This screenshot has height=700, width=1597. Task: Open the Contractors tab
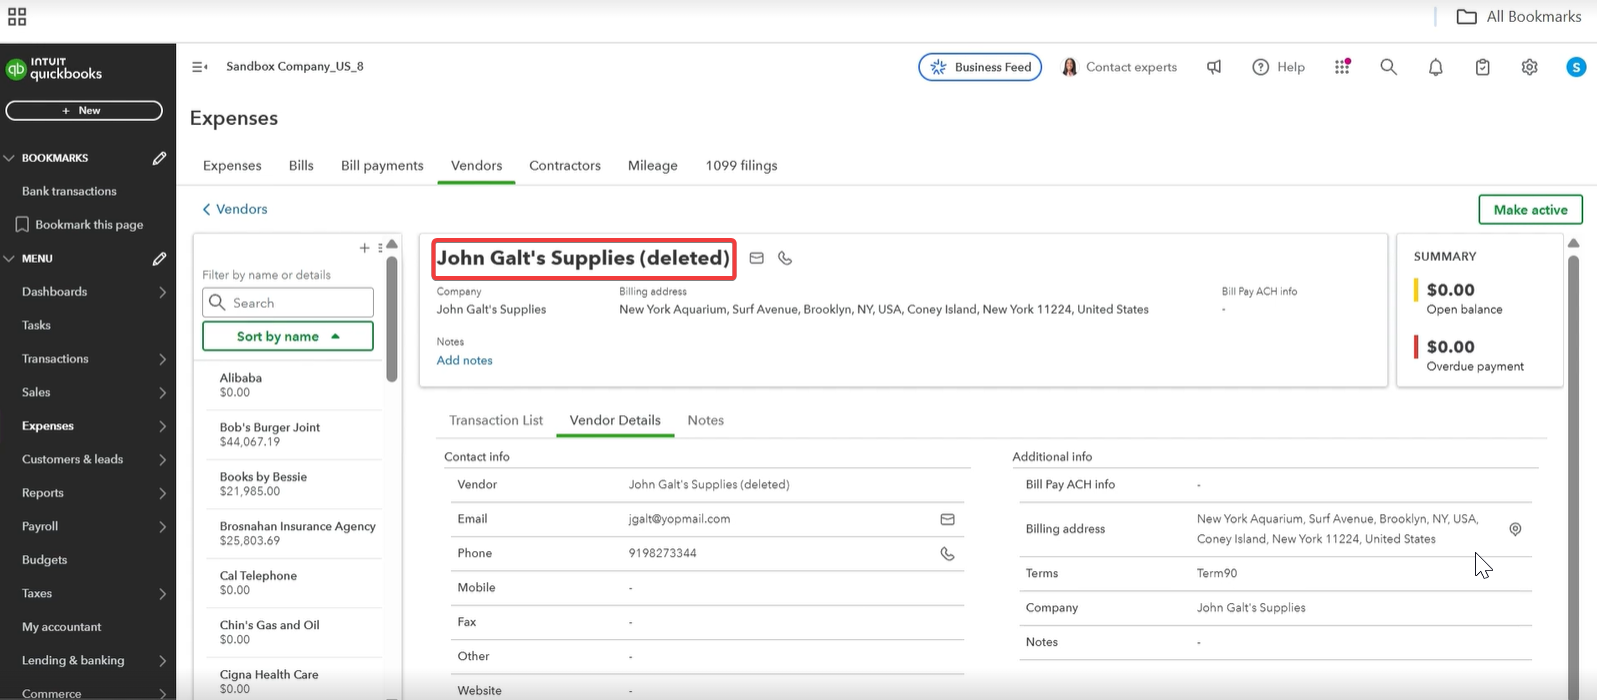pyautogui.click(x=565, y=166)
